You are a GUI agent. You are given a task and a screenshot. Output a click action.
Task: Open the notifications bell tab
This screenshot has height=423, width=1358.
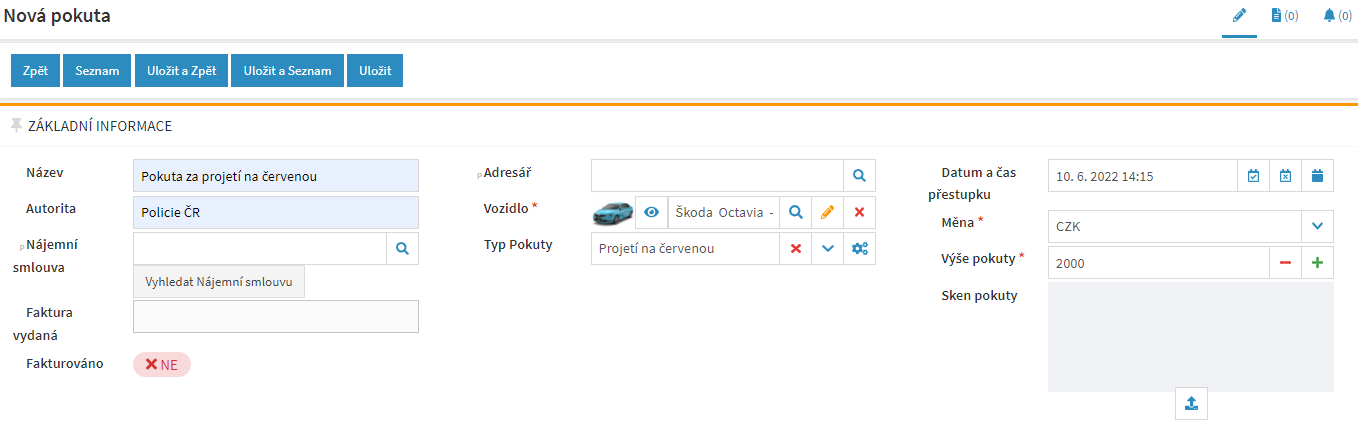(x=1337, y=16)
